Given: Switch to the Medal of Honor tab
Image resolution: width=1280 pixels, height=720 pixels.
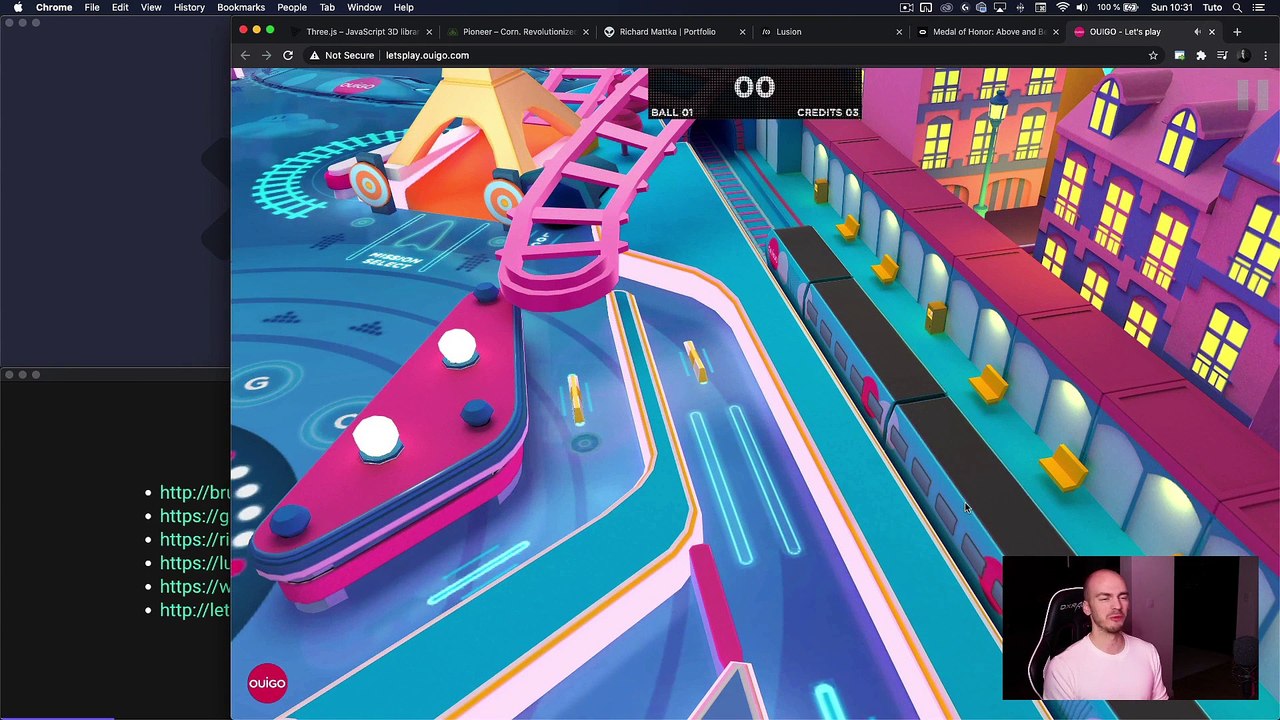Looking at the screenshot, I should pyautogui.click(x=987, y=32).
